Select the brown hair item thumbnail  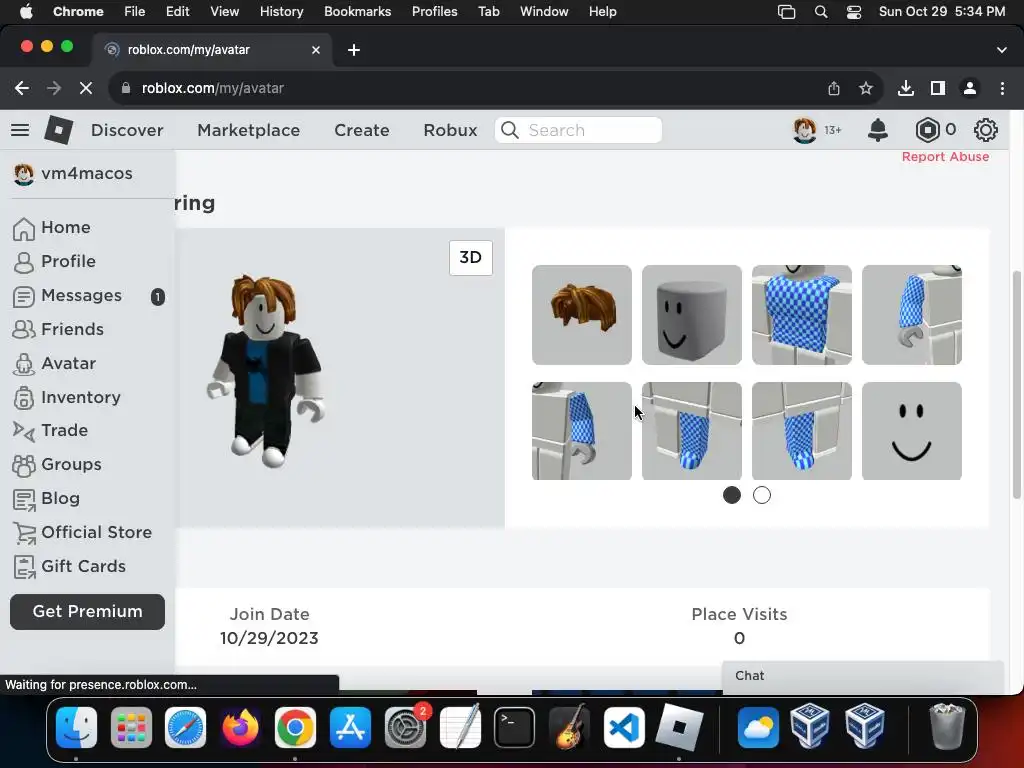click(582, 315)
